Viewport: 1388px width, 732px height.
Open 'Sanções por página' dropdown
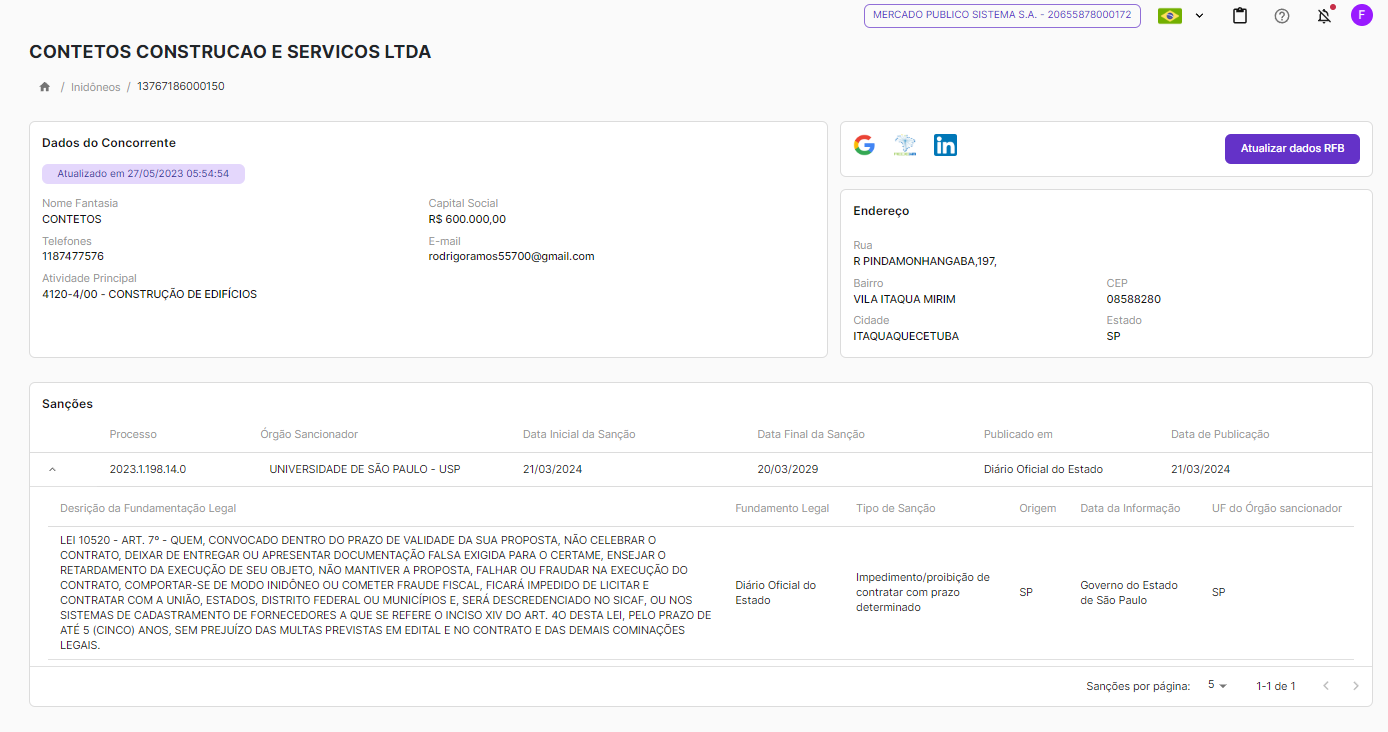1217,686
